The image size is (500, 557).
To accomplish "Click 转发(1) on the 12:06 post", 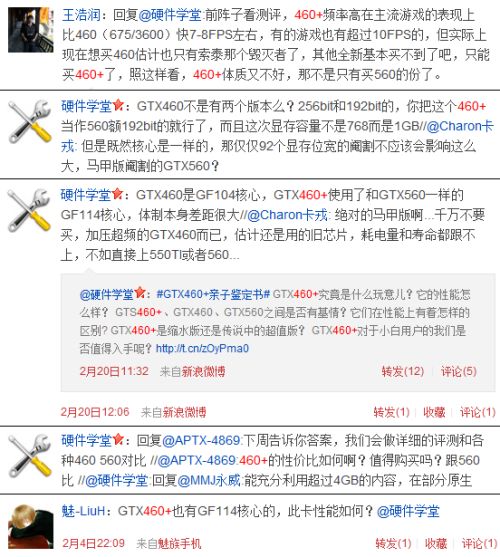I will 391,412.
